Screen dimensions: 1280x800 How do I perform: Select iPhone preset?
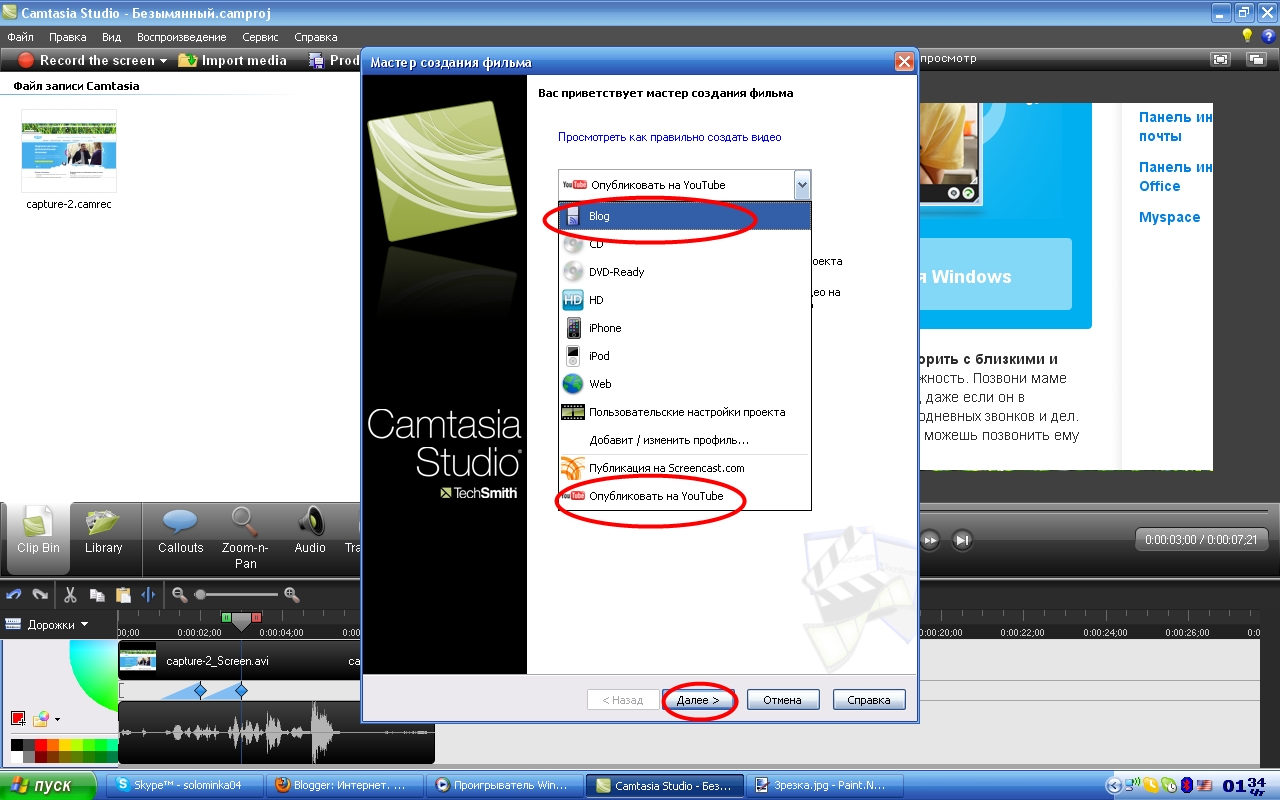(x=685, y=328)
